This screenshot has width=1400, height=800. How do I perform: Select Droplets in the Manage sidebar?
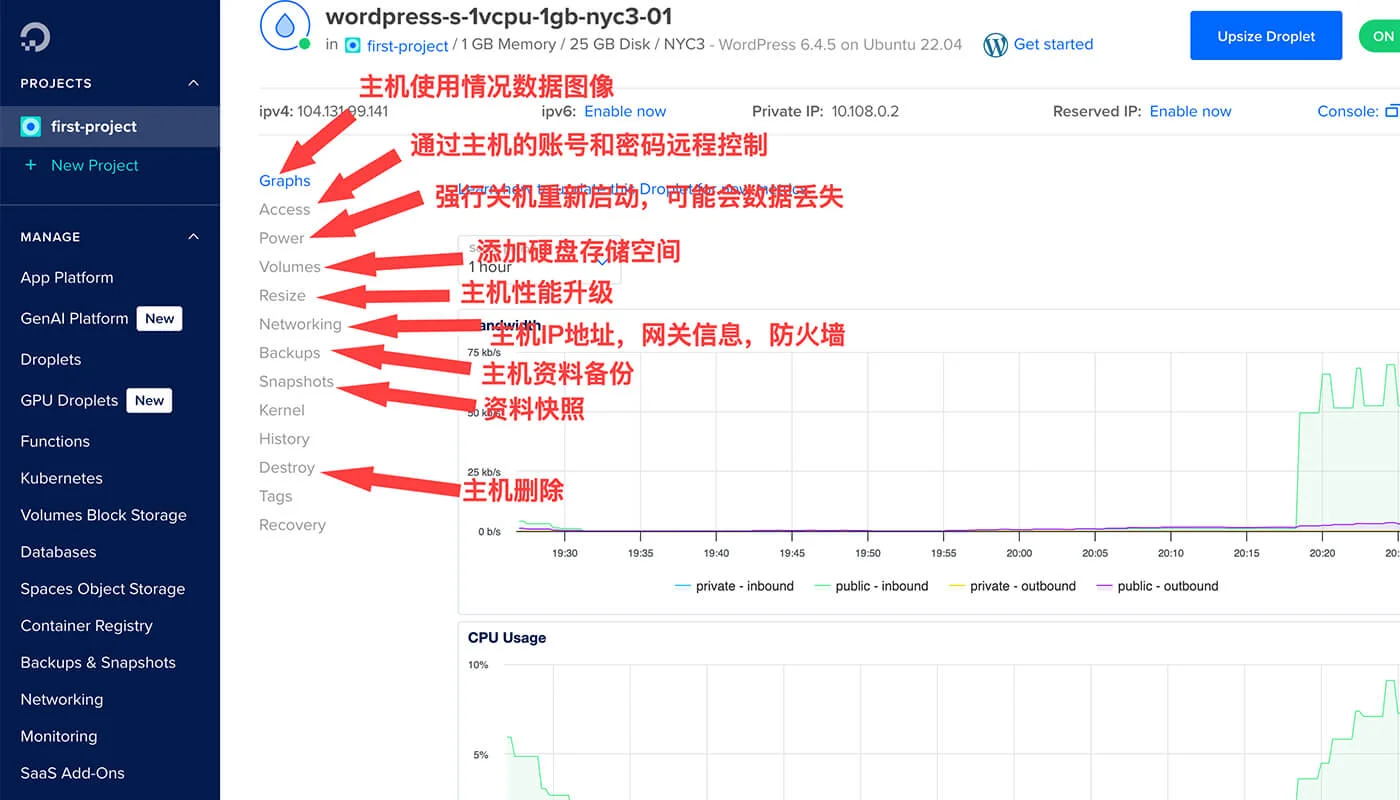tap(50, 359)
